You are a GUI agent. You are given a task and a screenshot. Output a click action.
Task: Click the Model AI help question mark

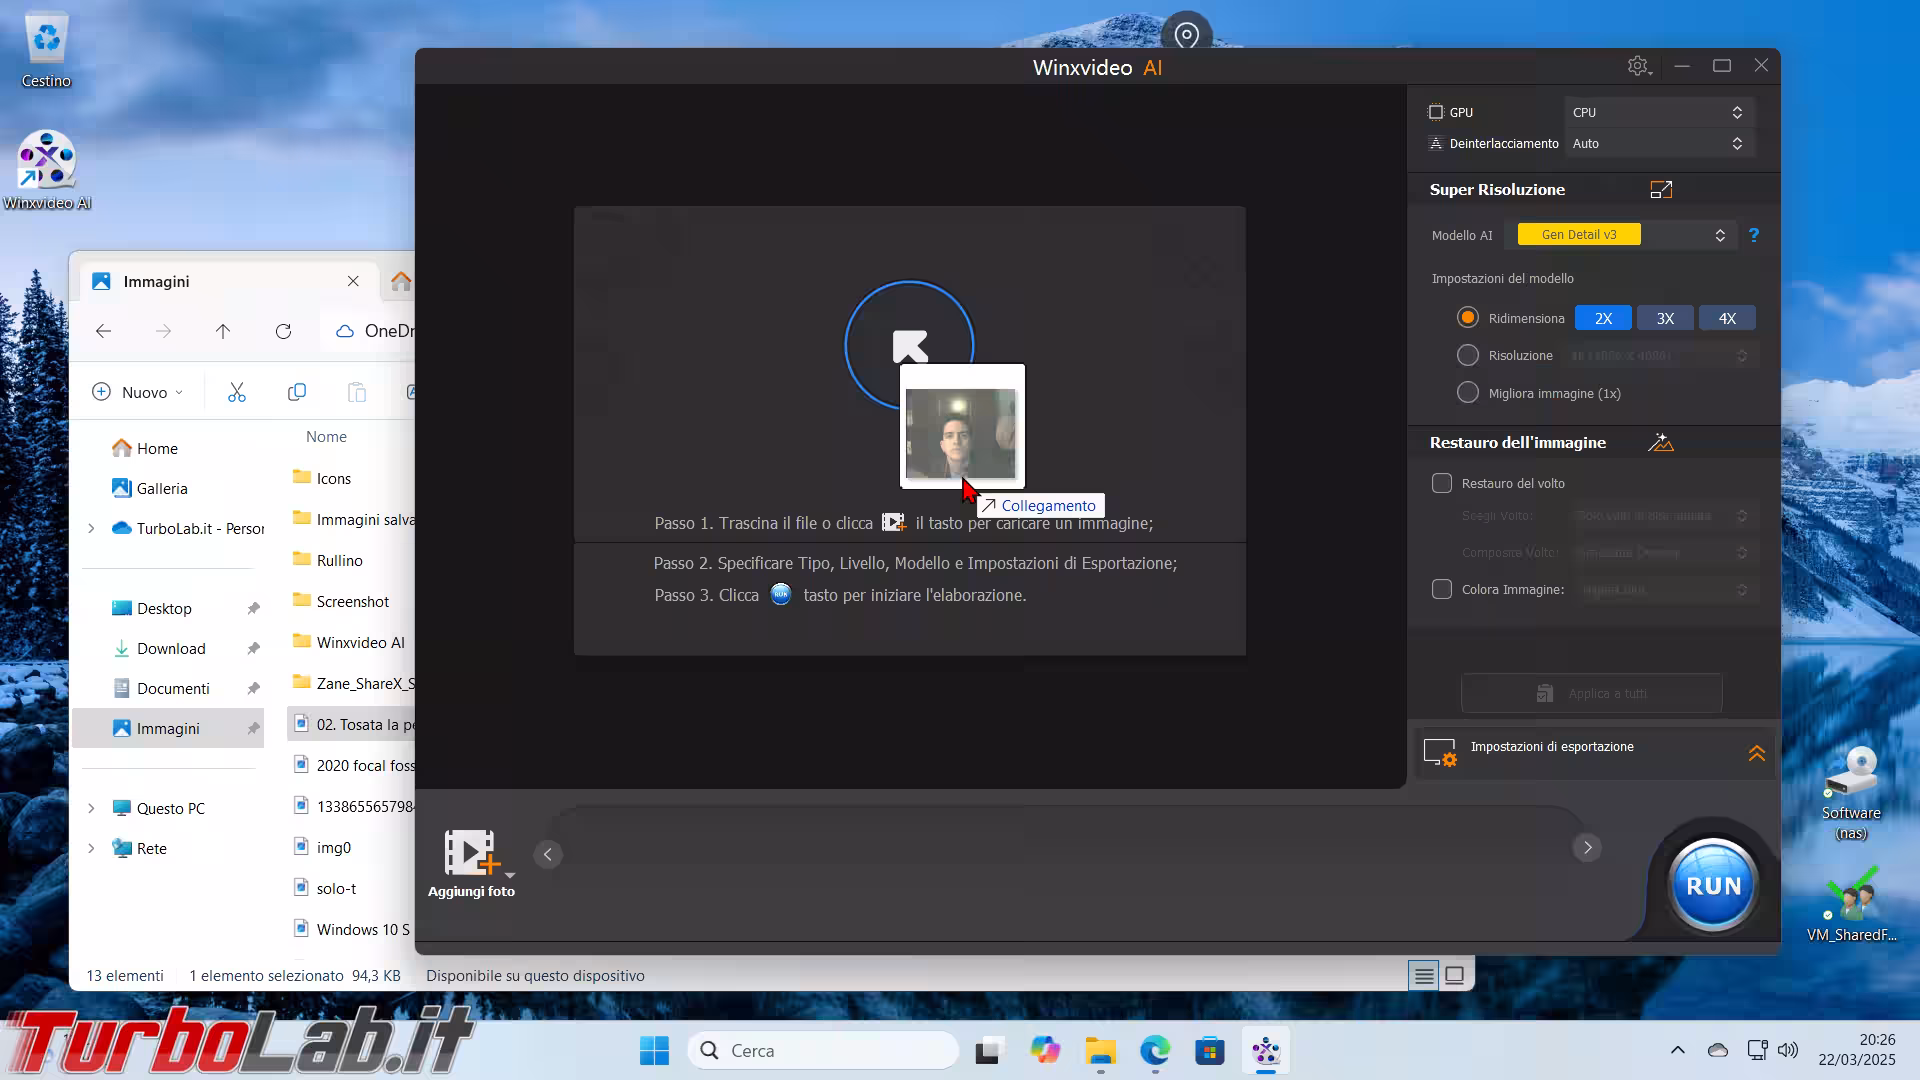point(1753,235)
